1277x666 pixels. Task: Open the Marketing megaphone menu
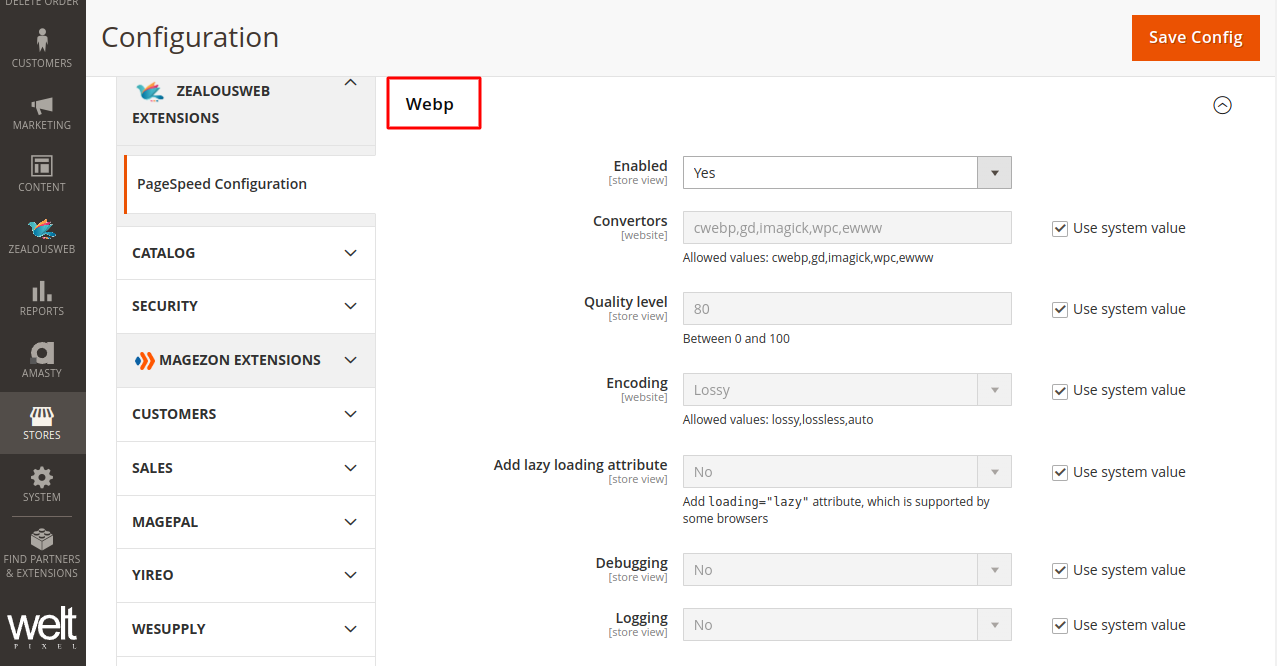coord(42,112)
